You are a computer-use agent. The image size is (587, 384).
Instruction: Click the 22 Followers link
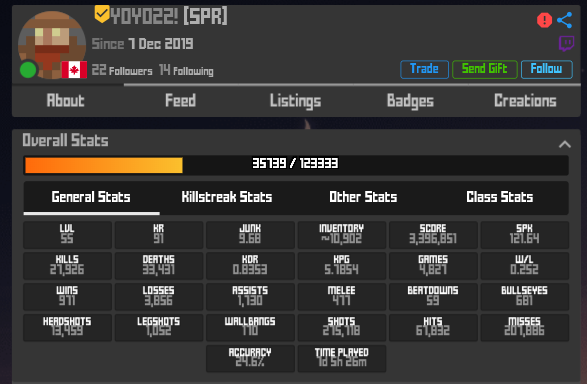click(x=122, y=70)
